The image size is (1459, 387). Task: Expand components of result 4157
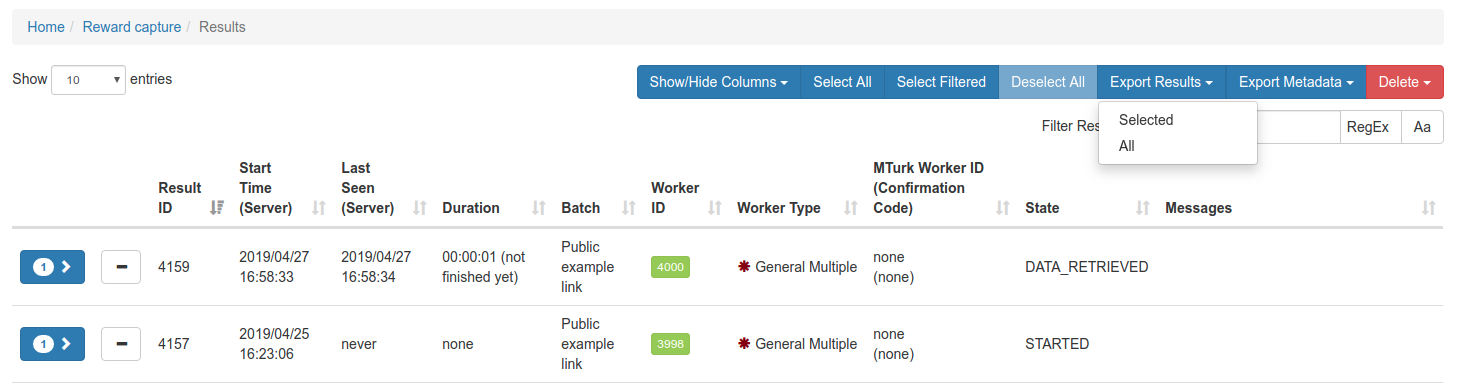coord(52,344)
